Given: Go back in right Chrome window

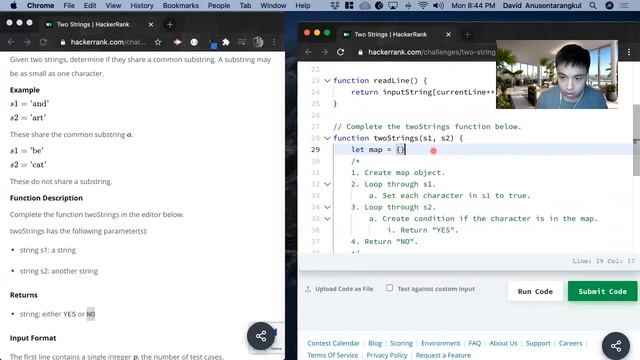Looking at the screenshot, I should (309, 52).
